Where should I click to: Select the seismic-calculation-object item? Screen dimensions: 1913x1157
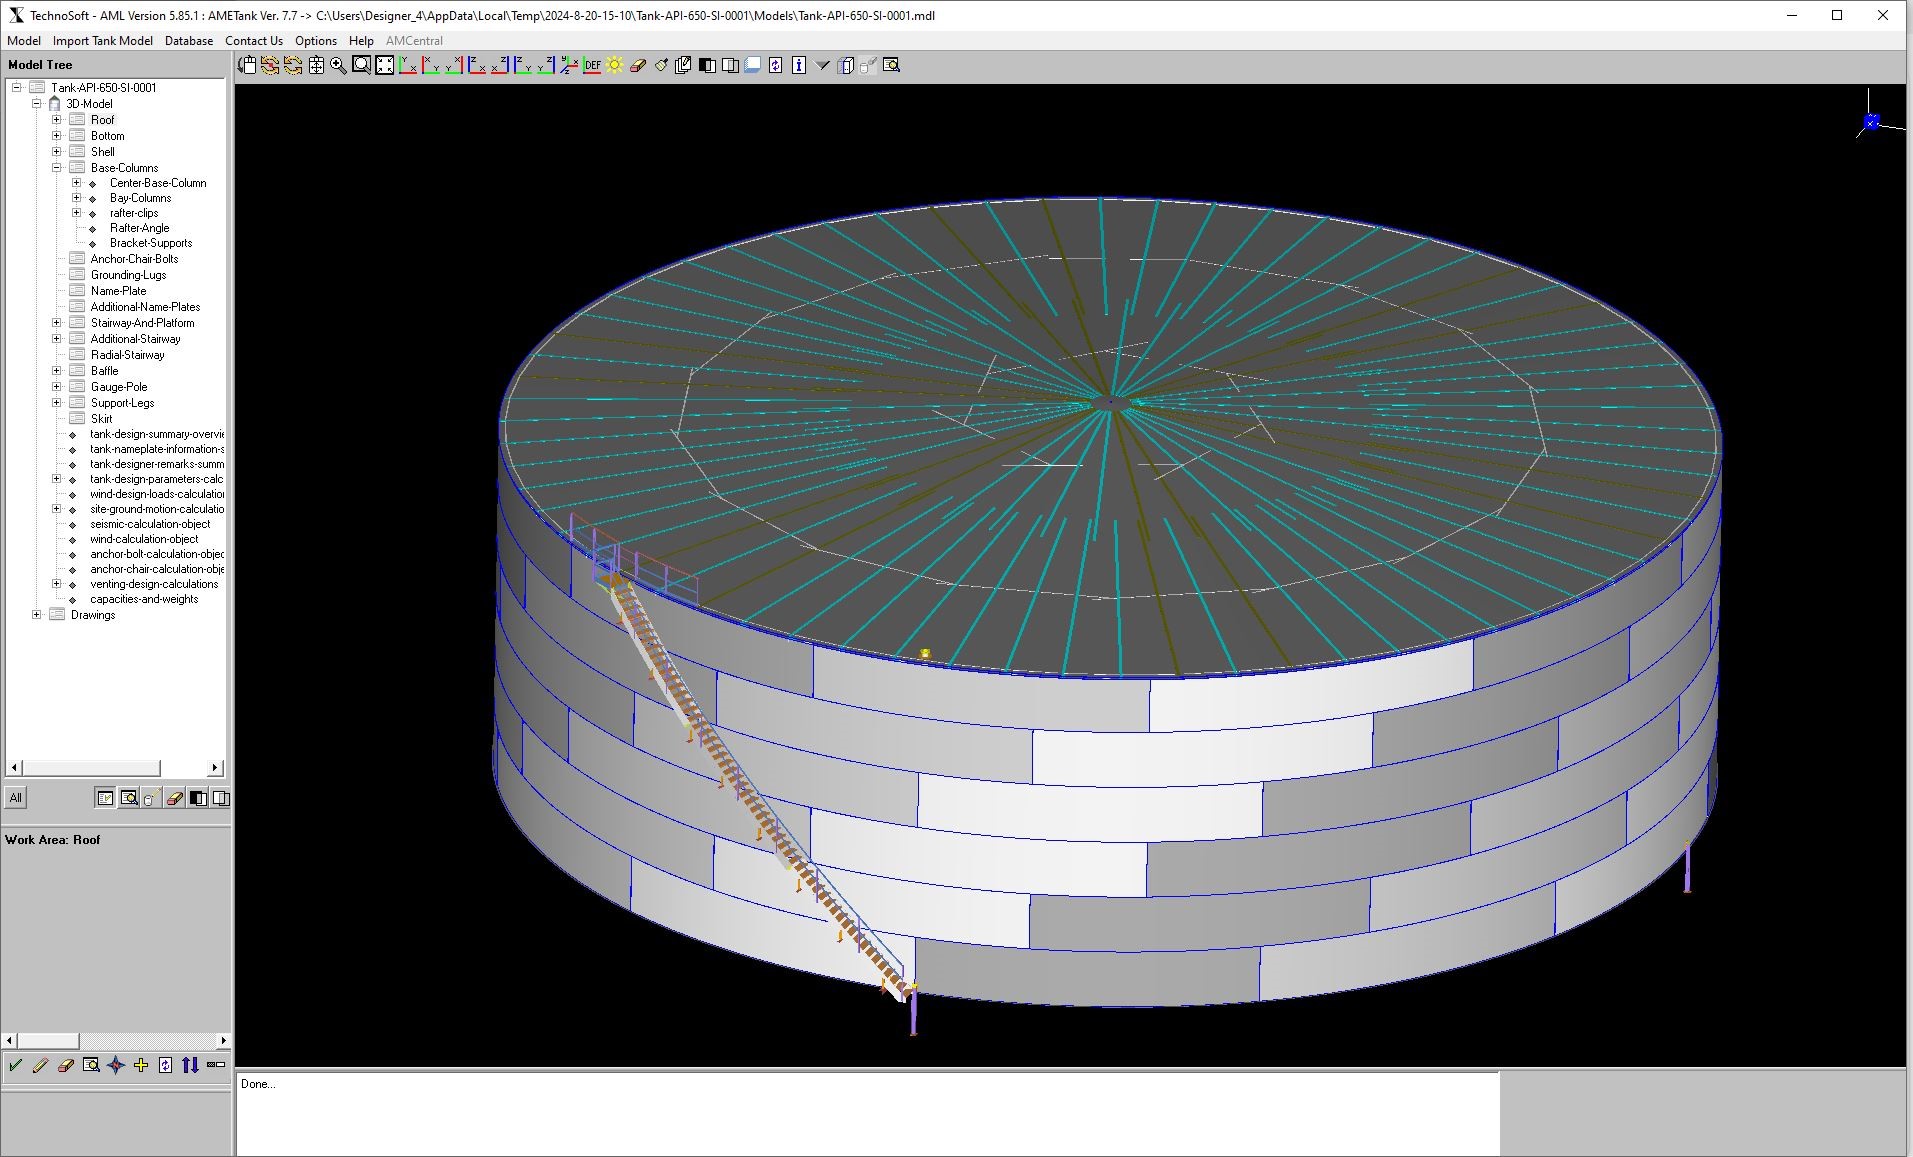coord(150,523)
